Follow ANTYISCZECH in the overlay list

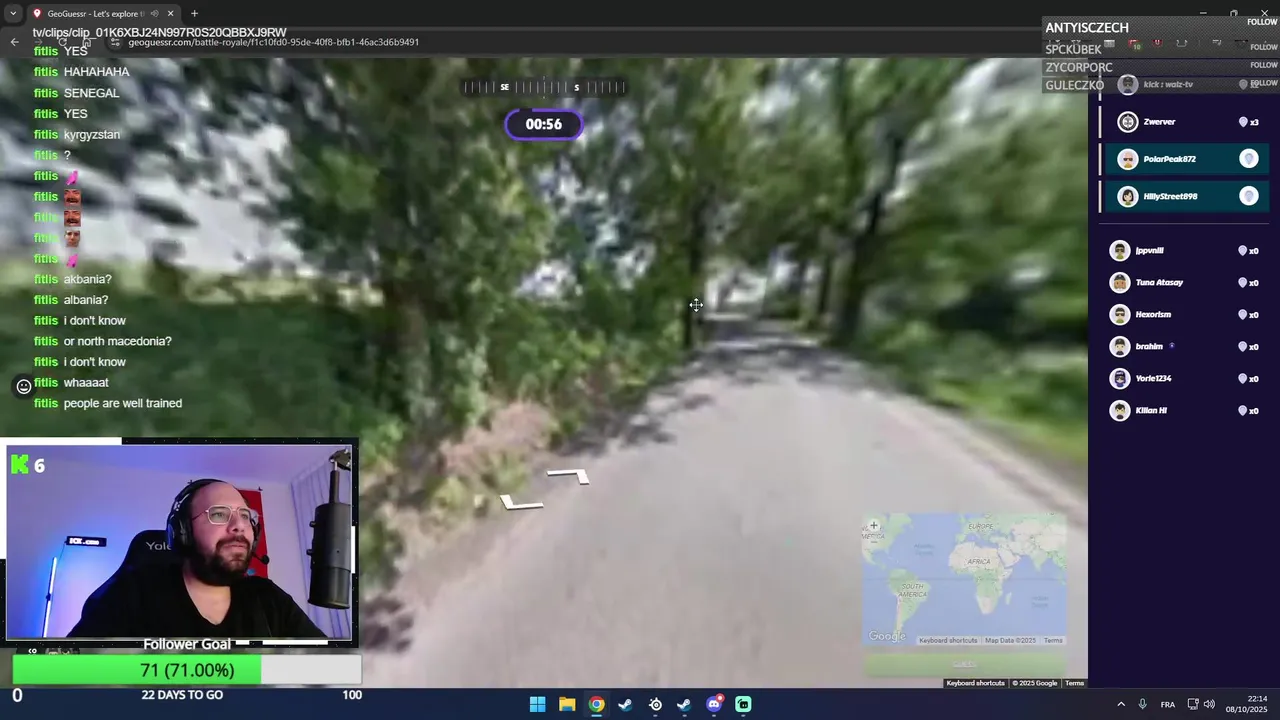coord(1262,22)
